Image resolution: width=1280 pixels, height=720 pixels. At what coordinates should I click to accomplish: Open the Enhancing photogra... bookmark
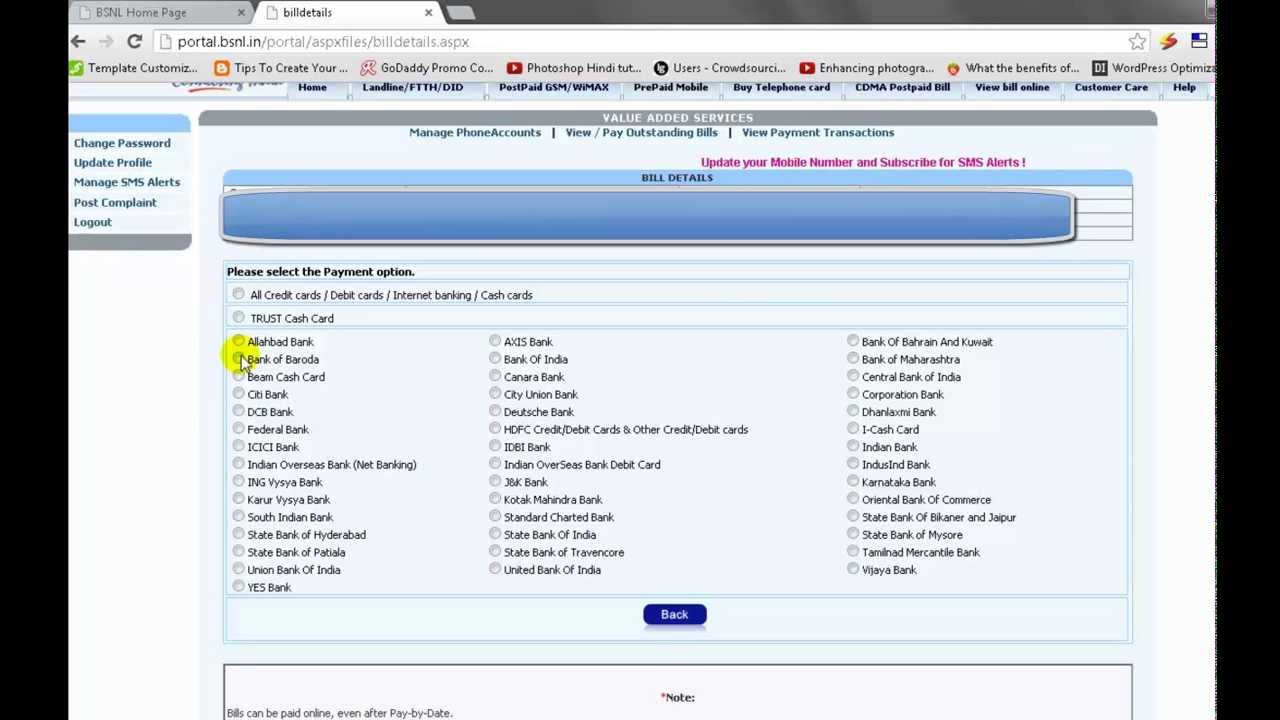[x=866, y=68]
